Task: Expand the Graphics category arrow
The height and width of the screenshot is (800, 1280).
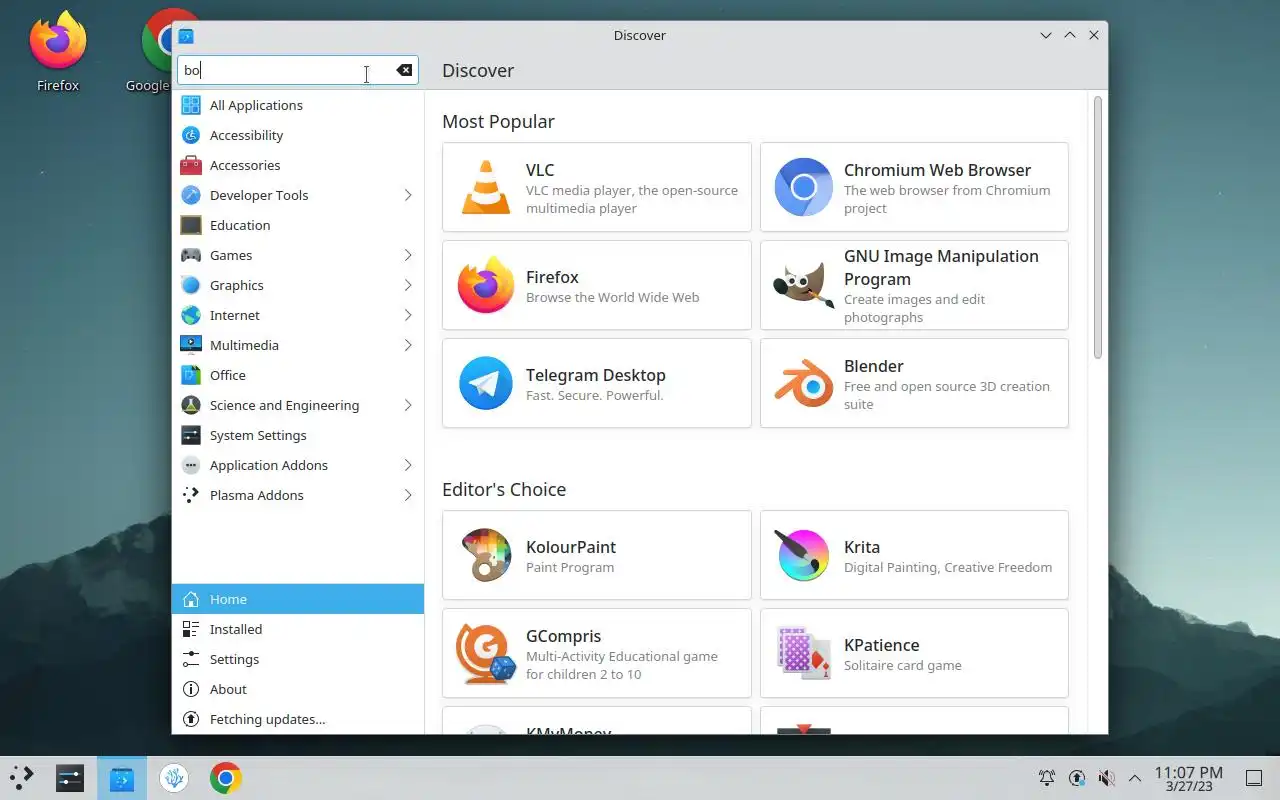Action: point(408,285)
